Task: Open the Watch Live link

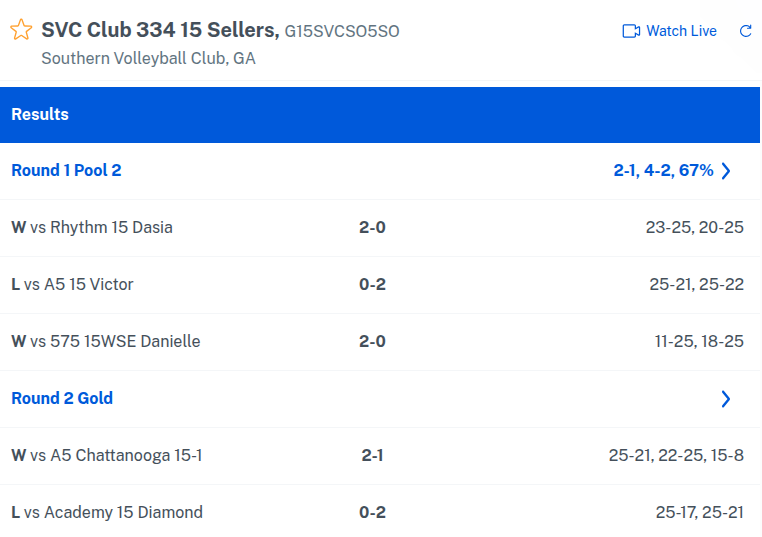Action: [681, 31]
